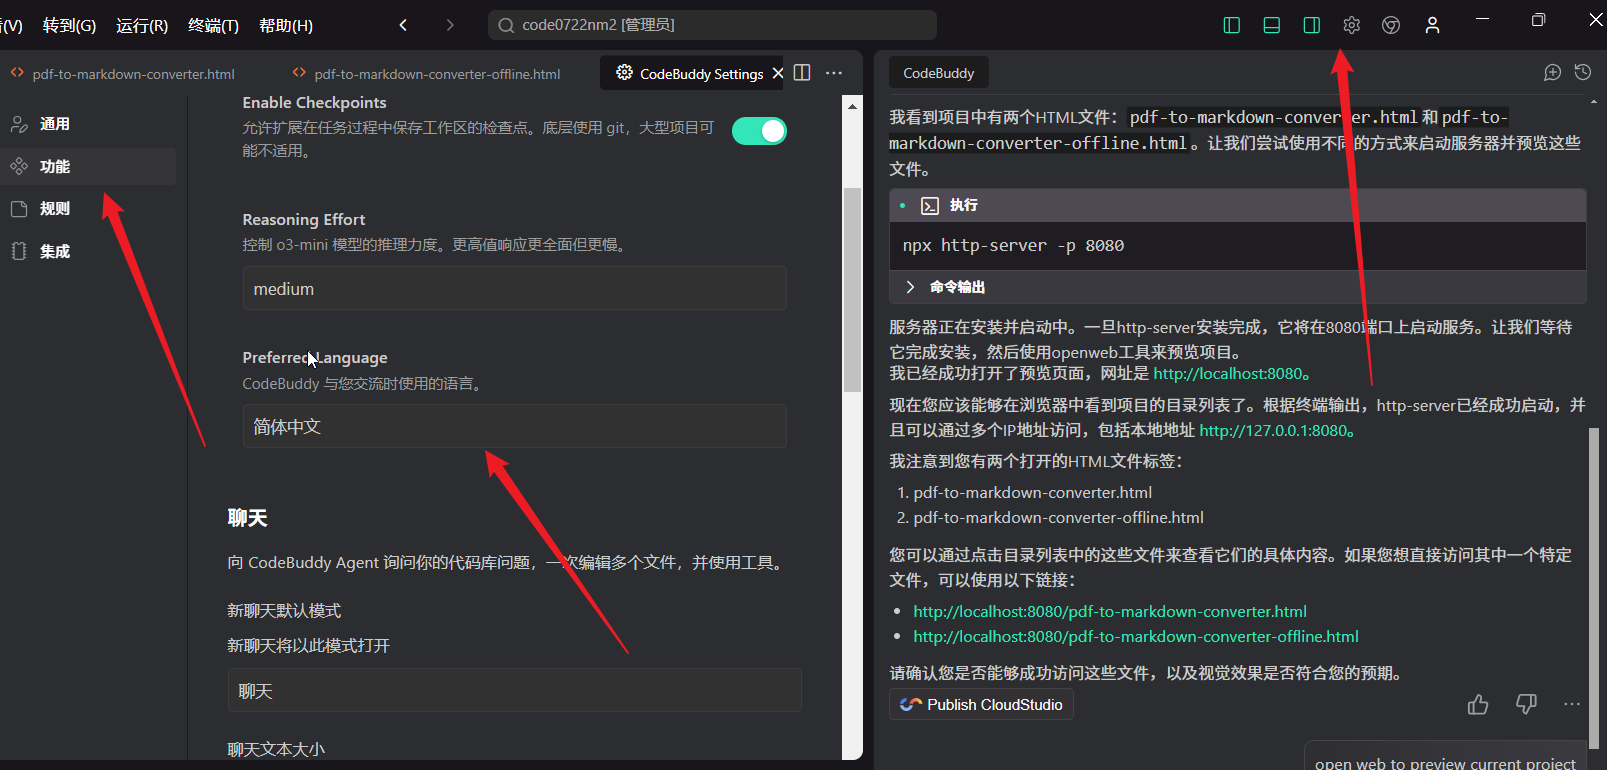Toggle the secondary sidebar layout icon
Viewport: 1607px width, 770px height.
pos(1312,25)
